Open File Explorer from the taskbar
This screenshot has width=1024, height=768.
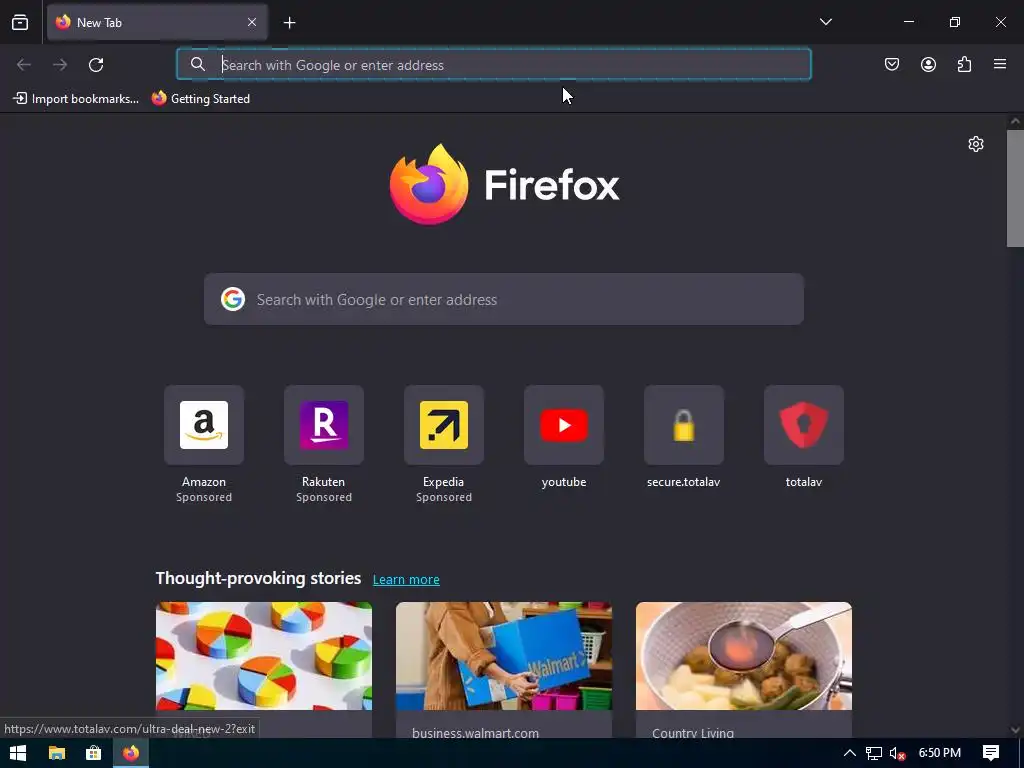click(x=57, y=753)
